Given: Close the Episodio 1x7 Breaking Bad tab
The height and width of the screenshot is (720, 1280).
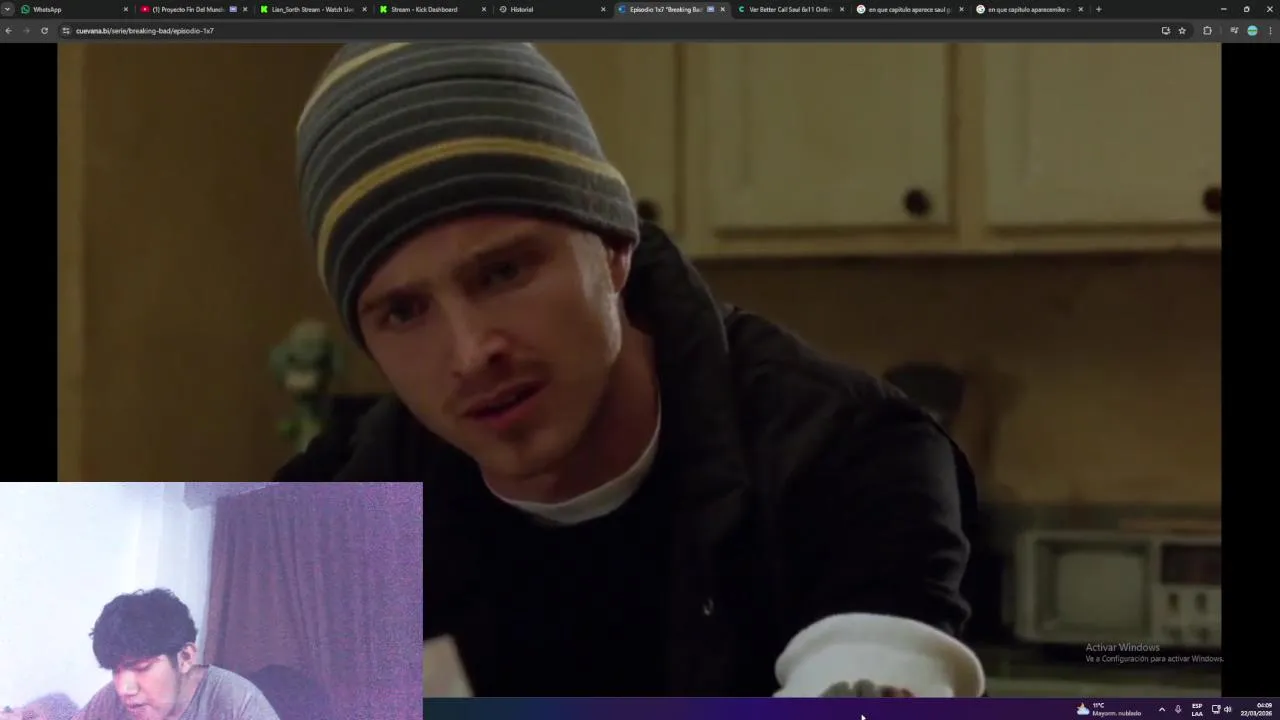Looking at the screenshot, I should tap(722, 9).
